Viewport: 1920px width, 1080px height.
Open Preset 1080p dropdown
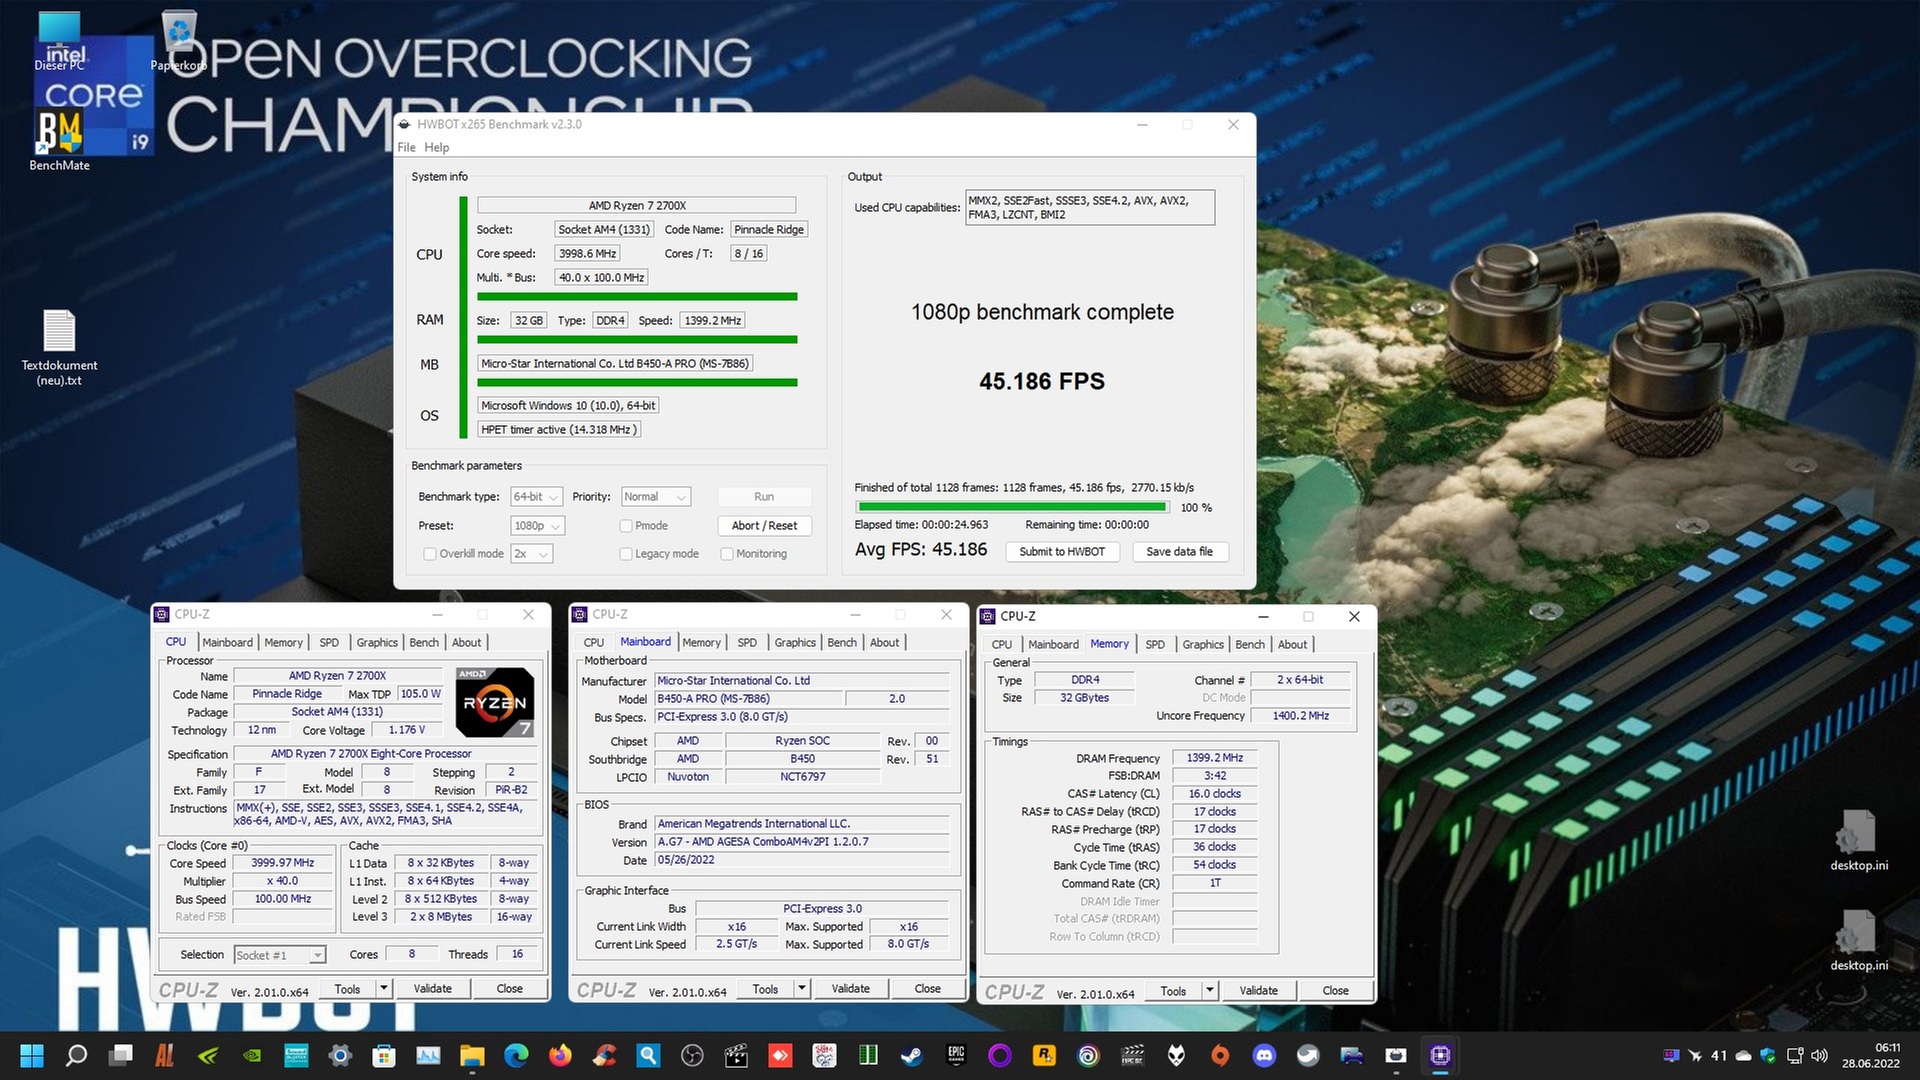(x=537, y=526)
